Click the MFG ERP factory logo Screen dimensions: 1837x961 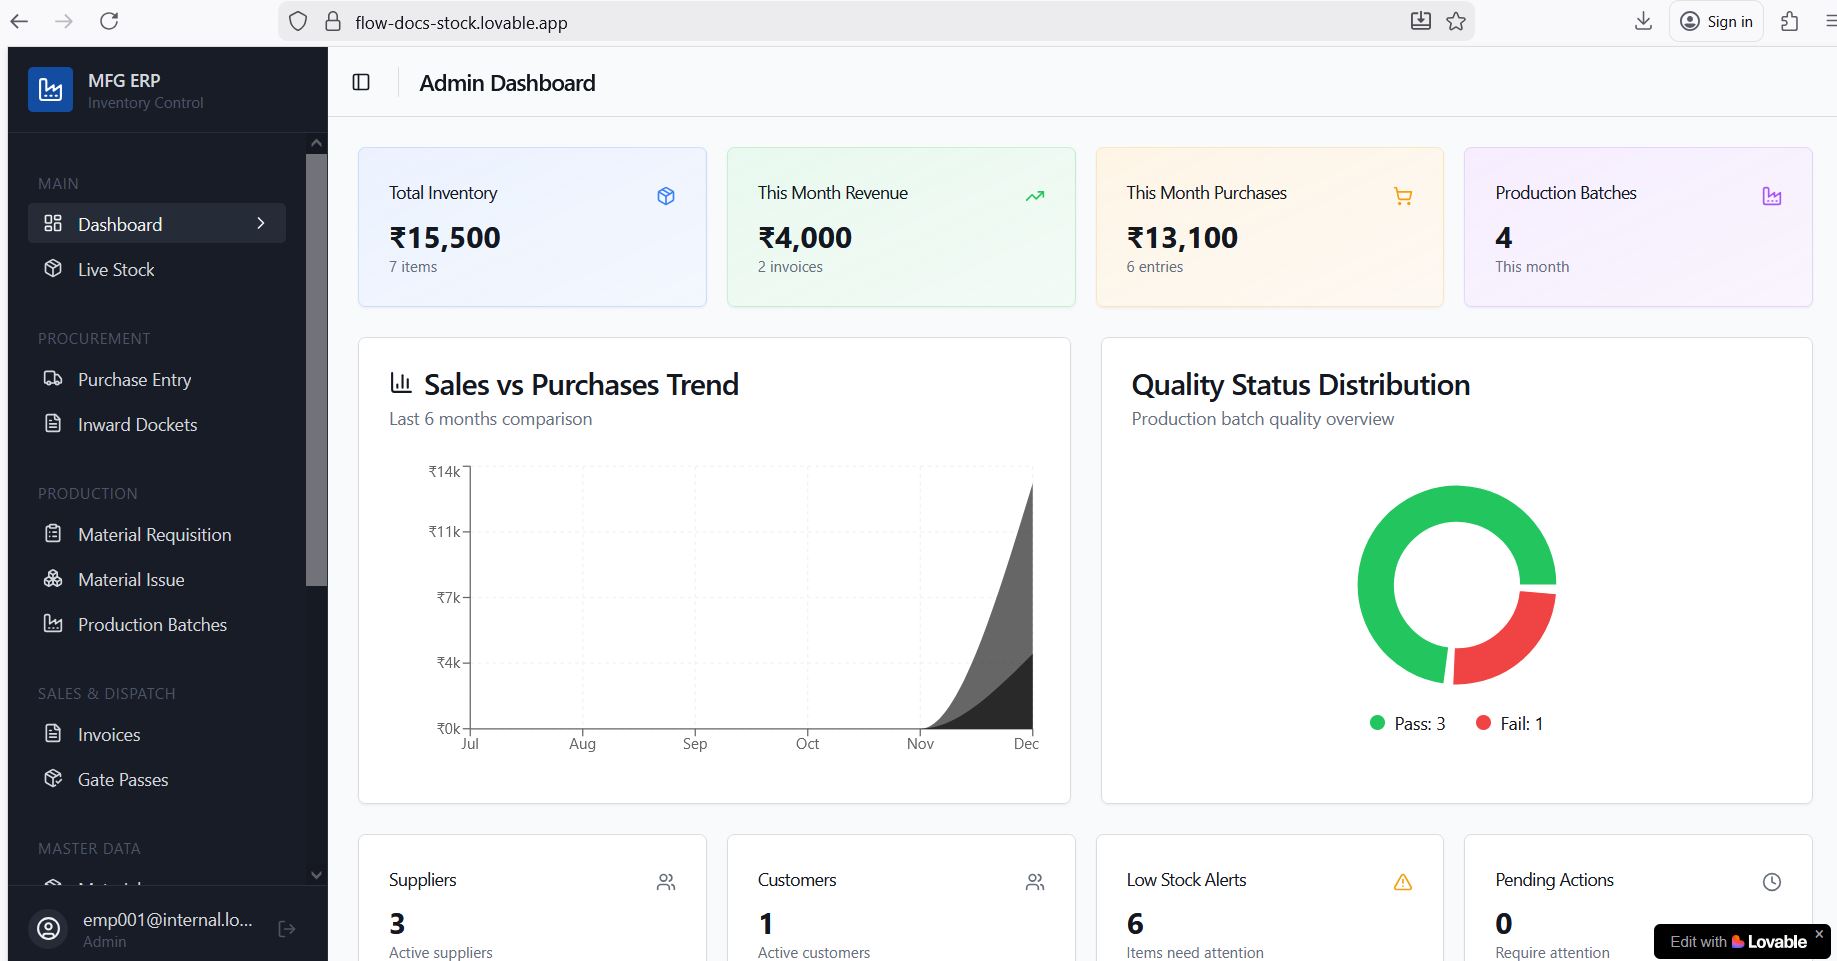coord(50,90)
